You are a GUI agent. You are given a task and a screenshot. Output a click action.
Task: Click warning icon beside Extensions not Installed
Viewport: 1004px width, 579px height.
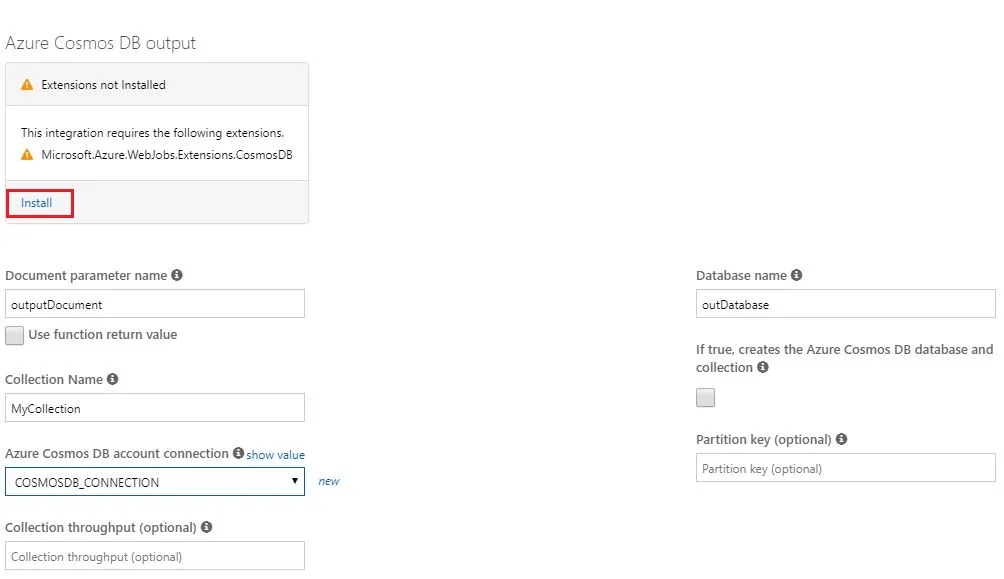coord(28,85)
